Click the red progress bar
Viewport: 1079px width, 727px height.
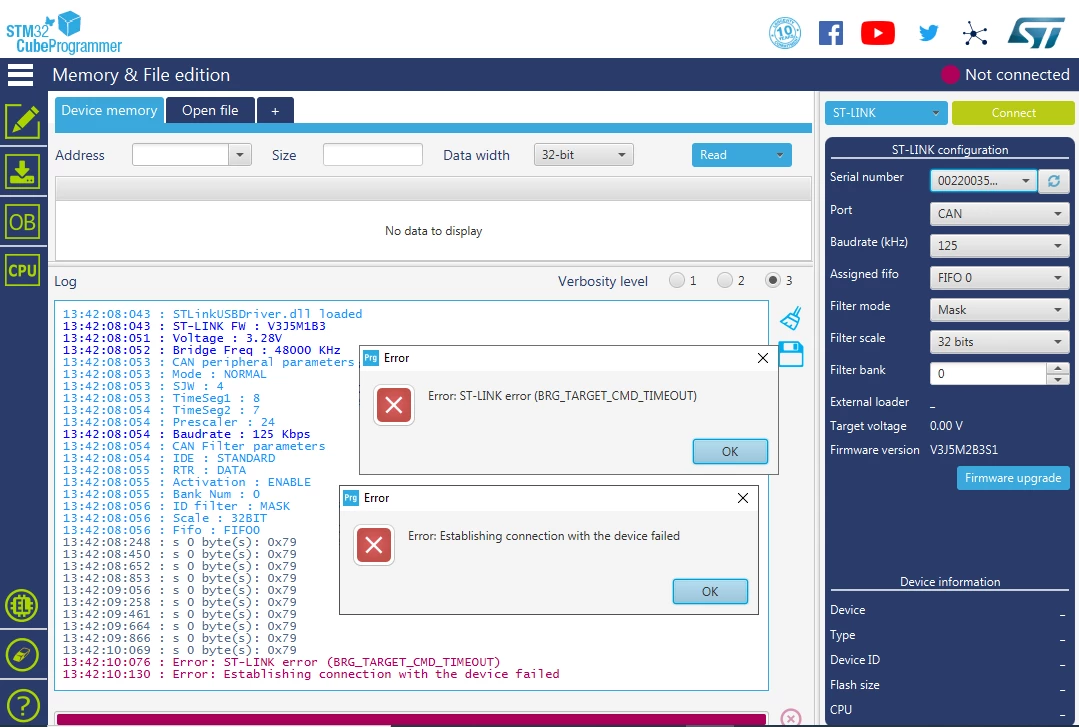[x=412, y=719]
